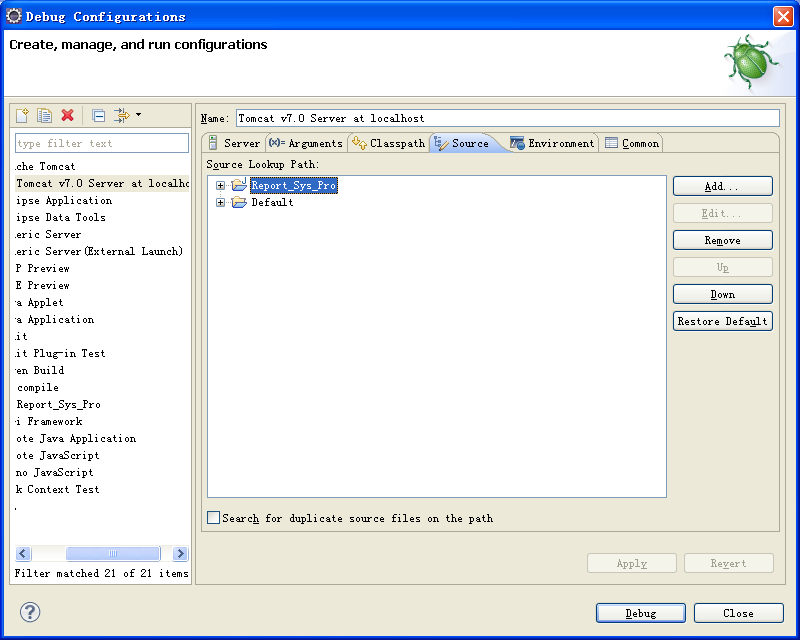Expand the Report_Sys_Pro source lookup node
Image resolution: width=800 pixels, height=640 pixels.
point(220,186)
